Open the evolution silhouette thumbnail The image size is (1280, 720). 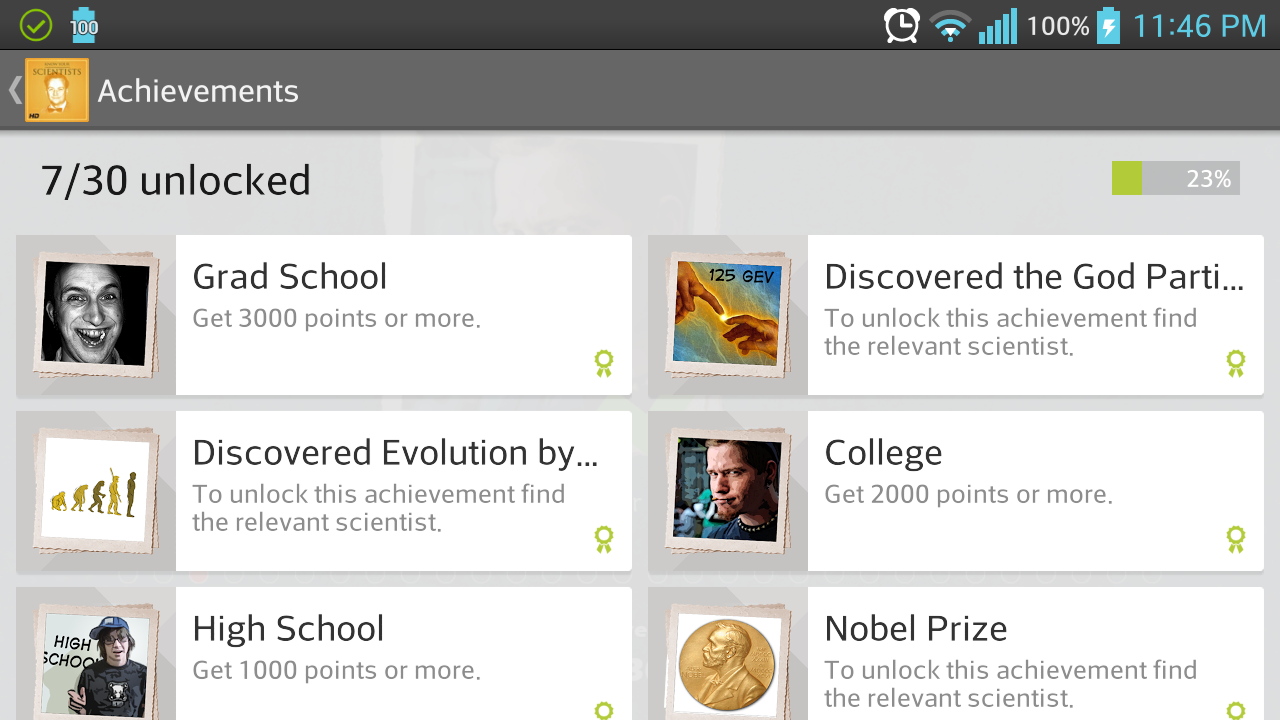(96, 491)
